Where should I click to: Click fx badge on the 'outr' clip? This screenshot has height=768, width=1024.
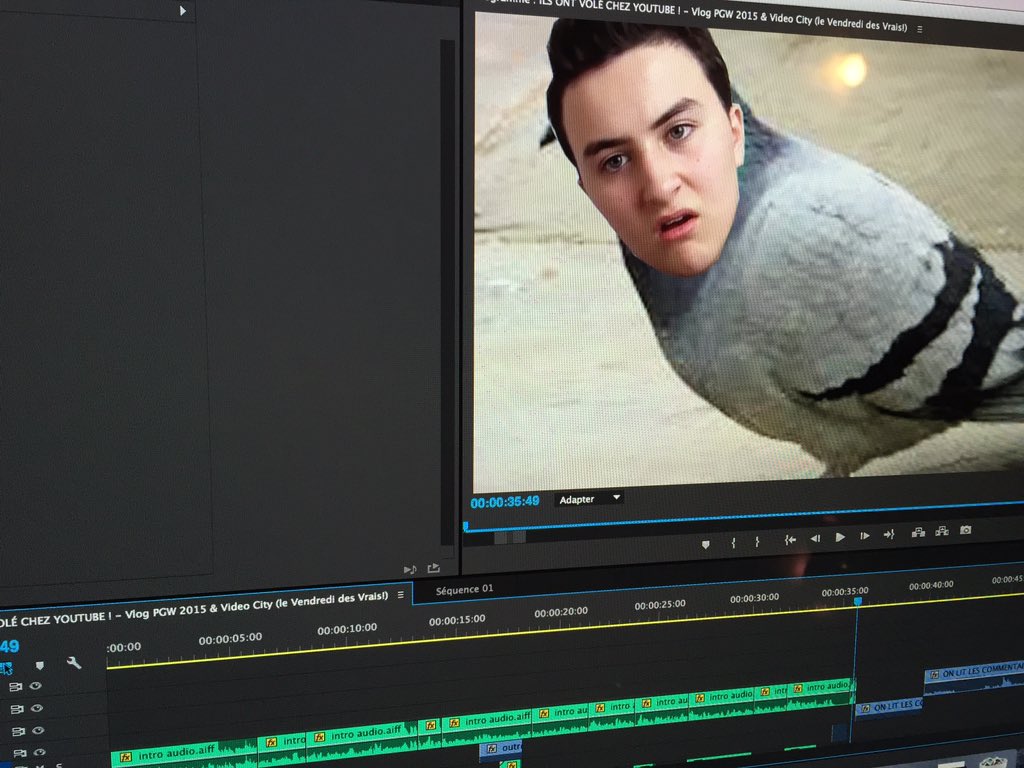pyautogui.click(x=492, y=748)
